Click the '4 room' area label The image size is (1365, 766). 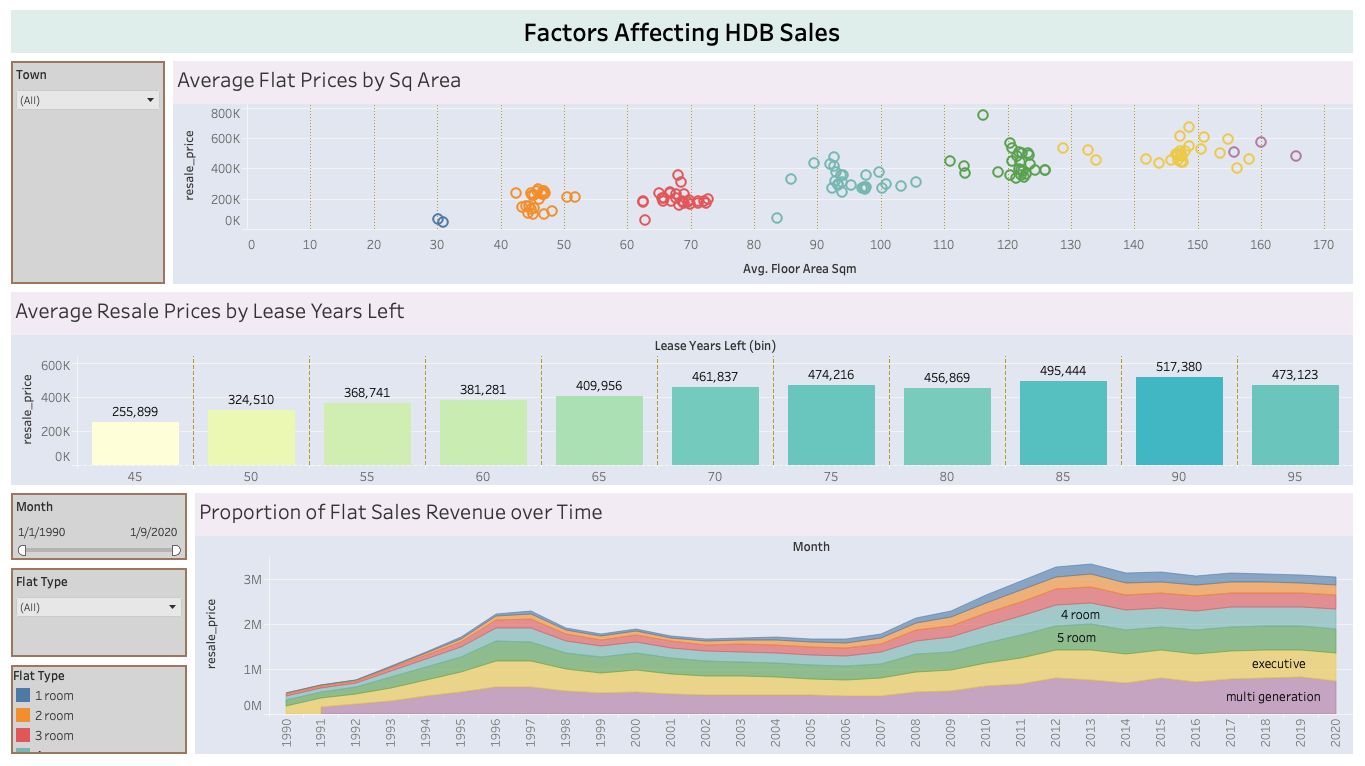[x=1080, y=615]
